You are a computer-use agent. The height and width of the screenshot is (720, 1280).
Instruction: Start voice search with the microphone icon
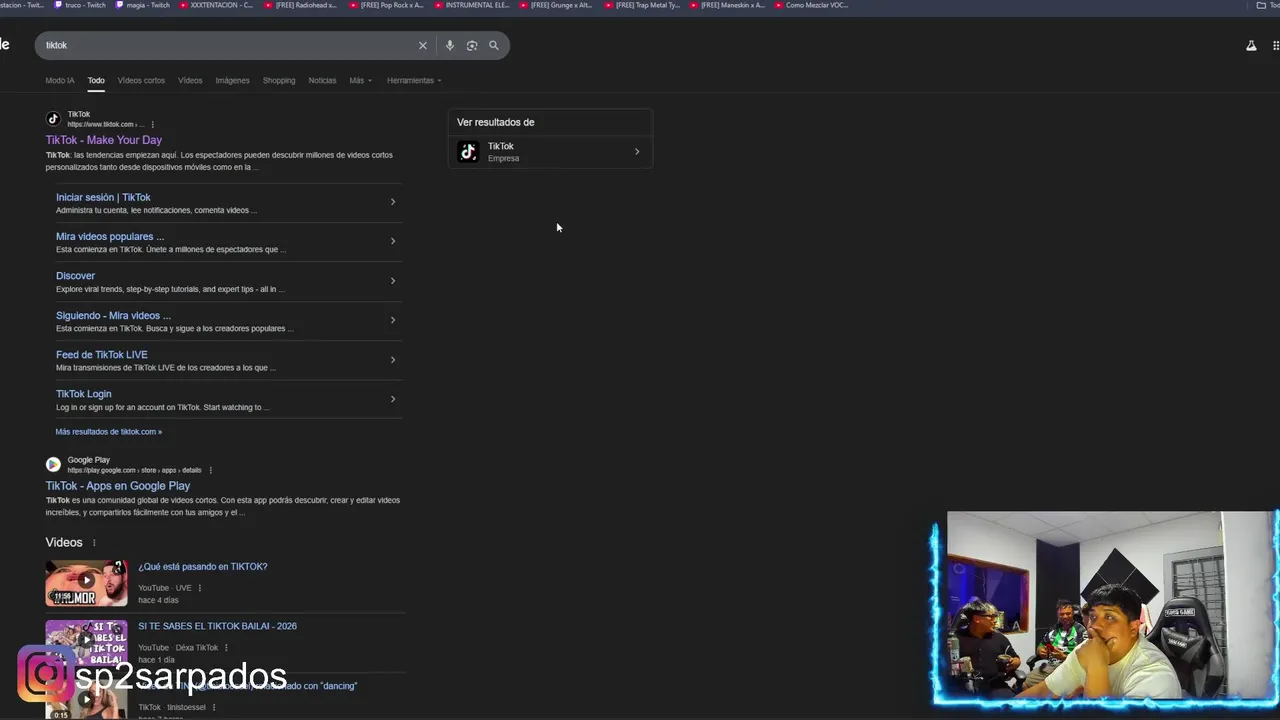pyautogui.click(x=449, y=45)
